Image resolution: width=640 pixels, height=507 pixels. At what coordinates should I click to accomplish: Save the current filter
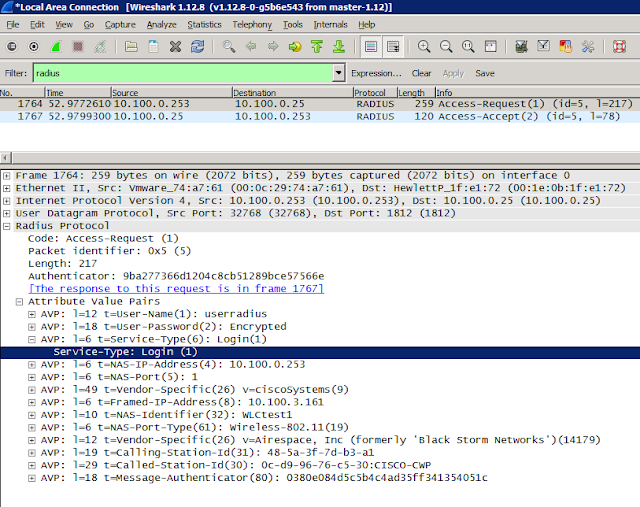click(x=484, y=73)
